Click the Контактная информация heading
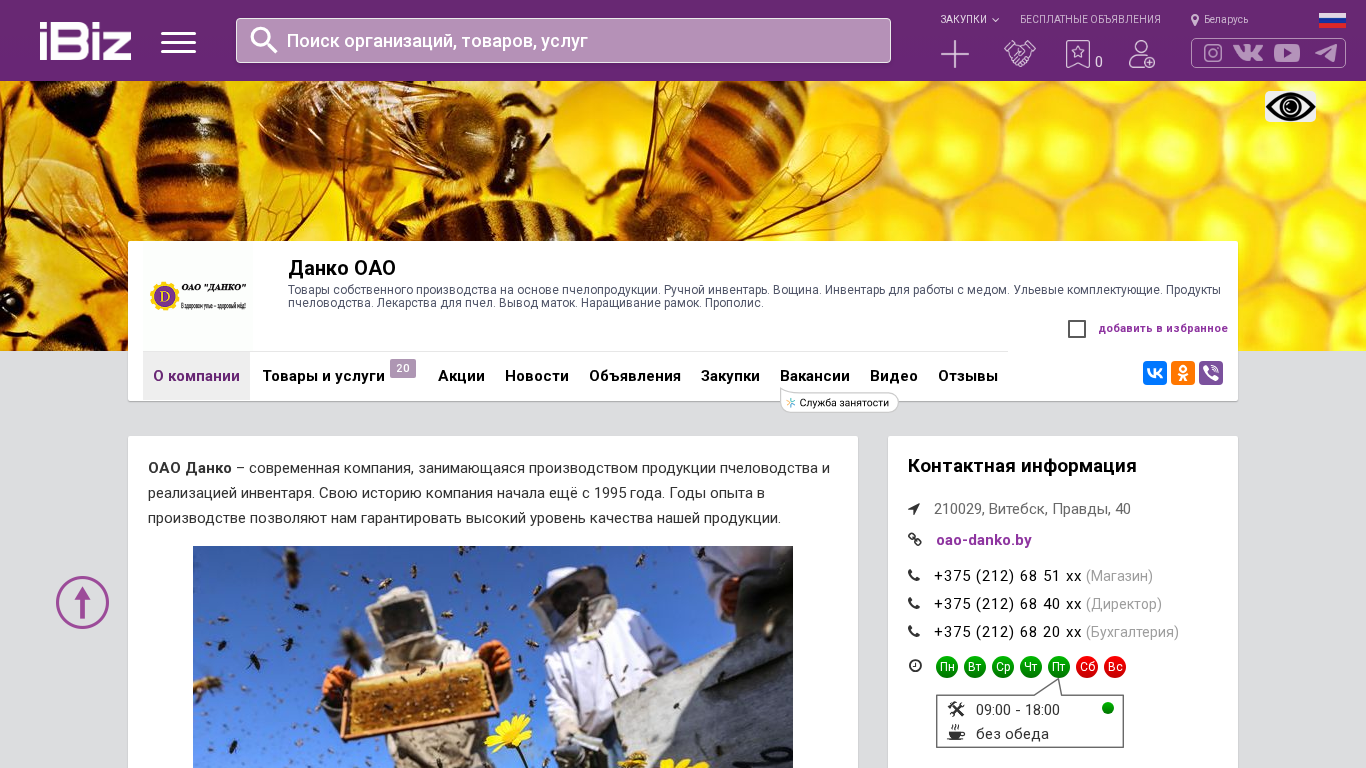The width and height of the screenshot is (1366, 768). 1022,466
